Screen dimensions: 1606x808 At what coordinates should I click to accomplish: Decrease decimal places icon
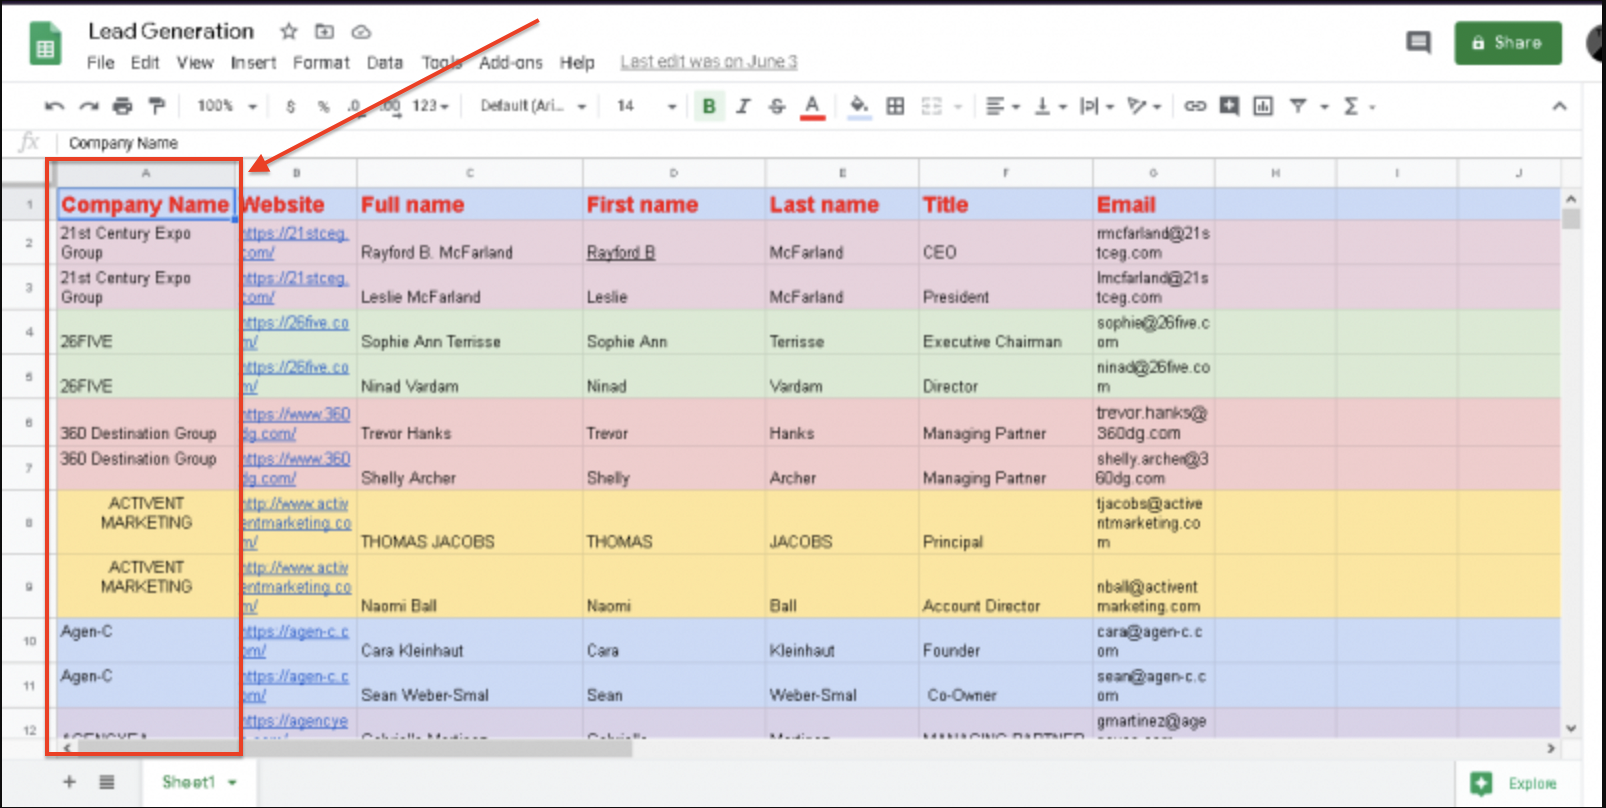354,106
